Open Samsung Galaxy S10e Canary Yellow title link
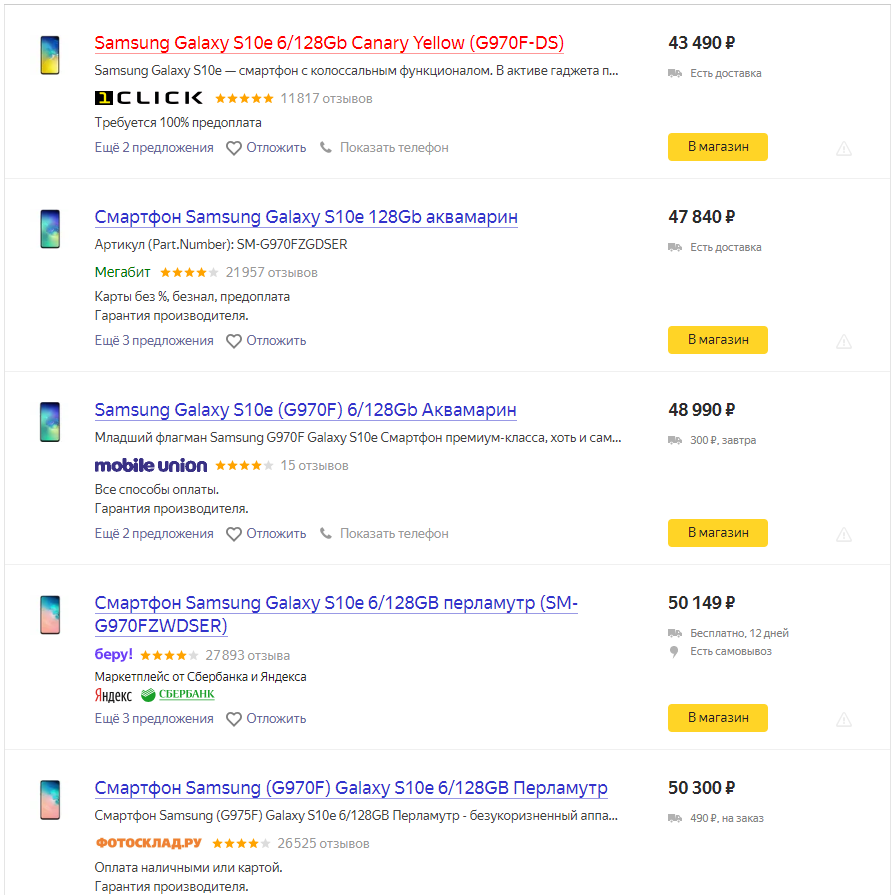The image size is (895, 895). 329,44
